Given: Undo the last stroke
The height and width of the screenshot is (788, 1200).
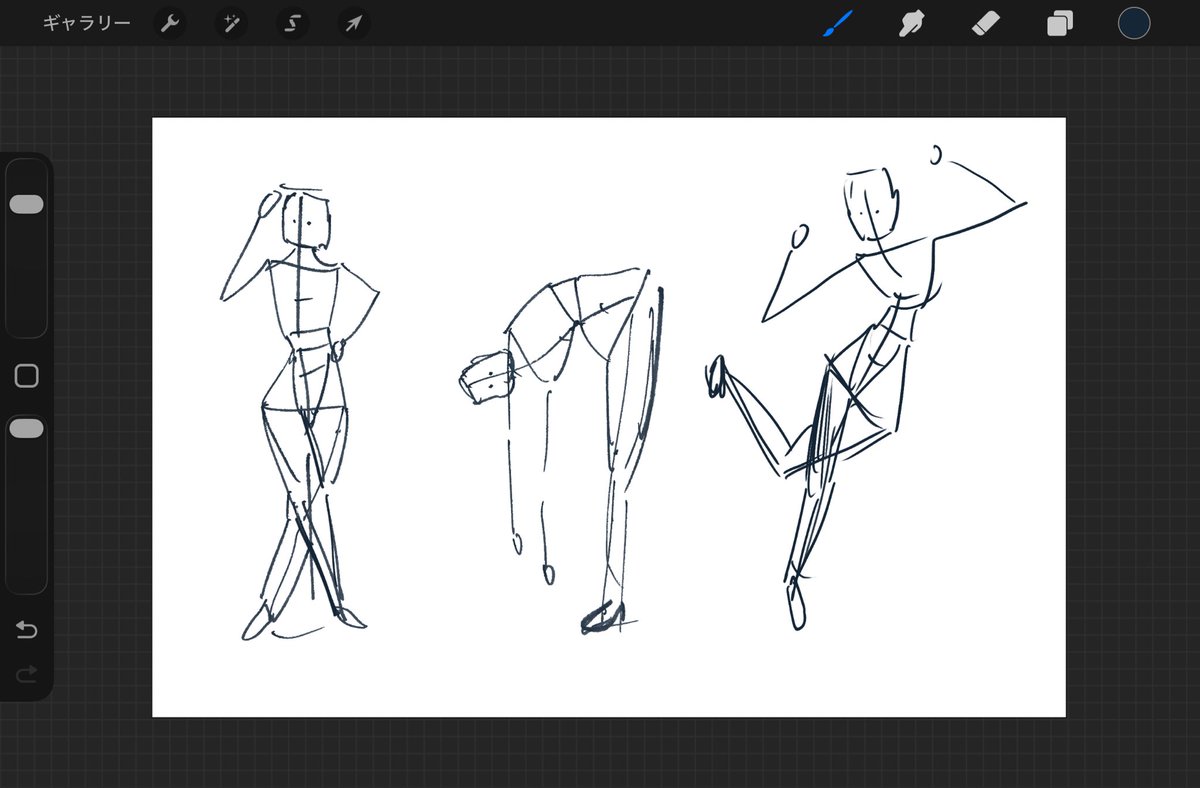Looking at the screenshot, I should point(27,630).
